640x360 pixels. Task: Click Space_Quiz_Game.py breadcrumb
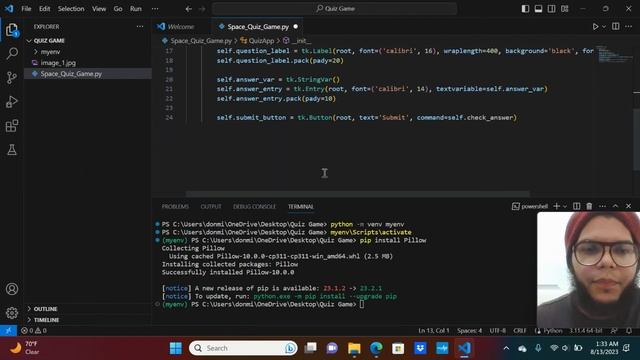[201, 41]
